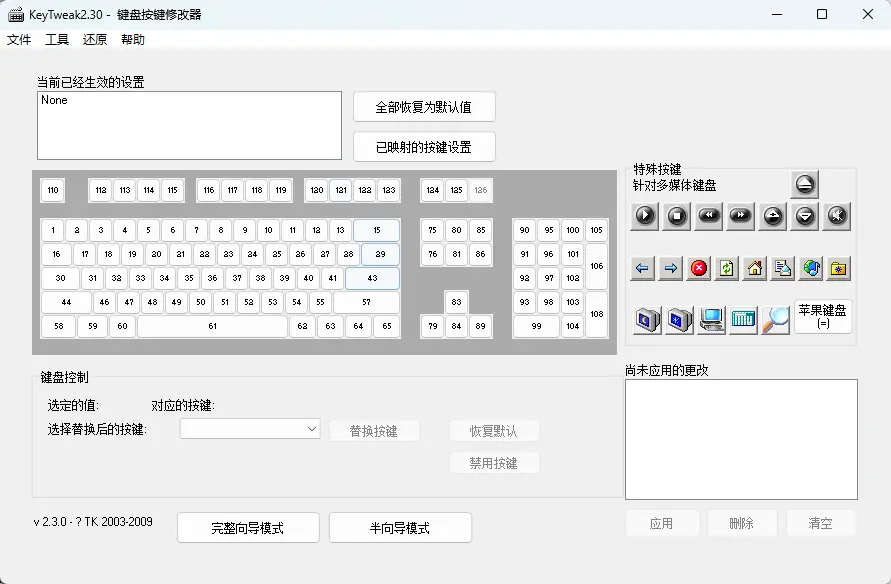Select keyboard key 58

click(59, 326)
